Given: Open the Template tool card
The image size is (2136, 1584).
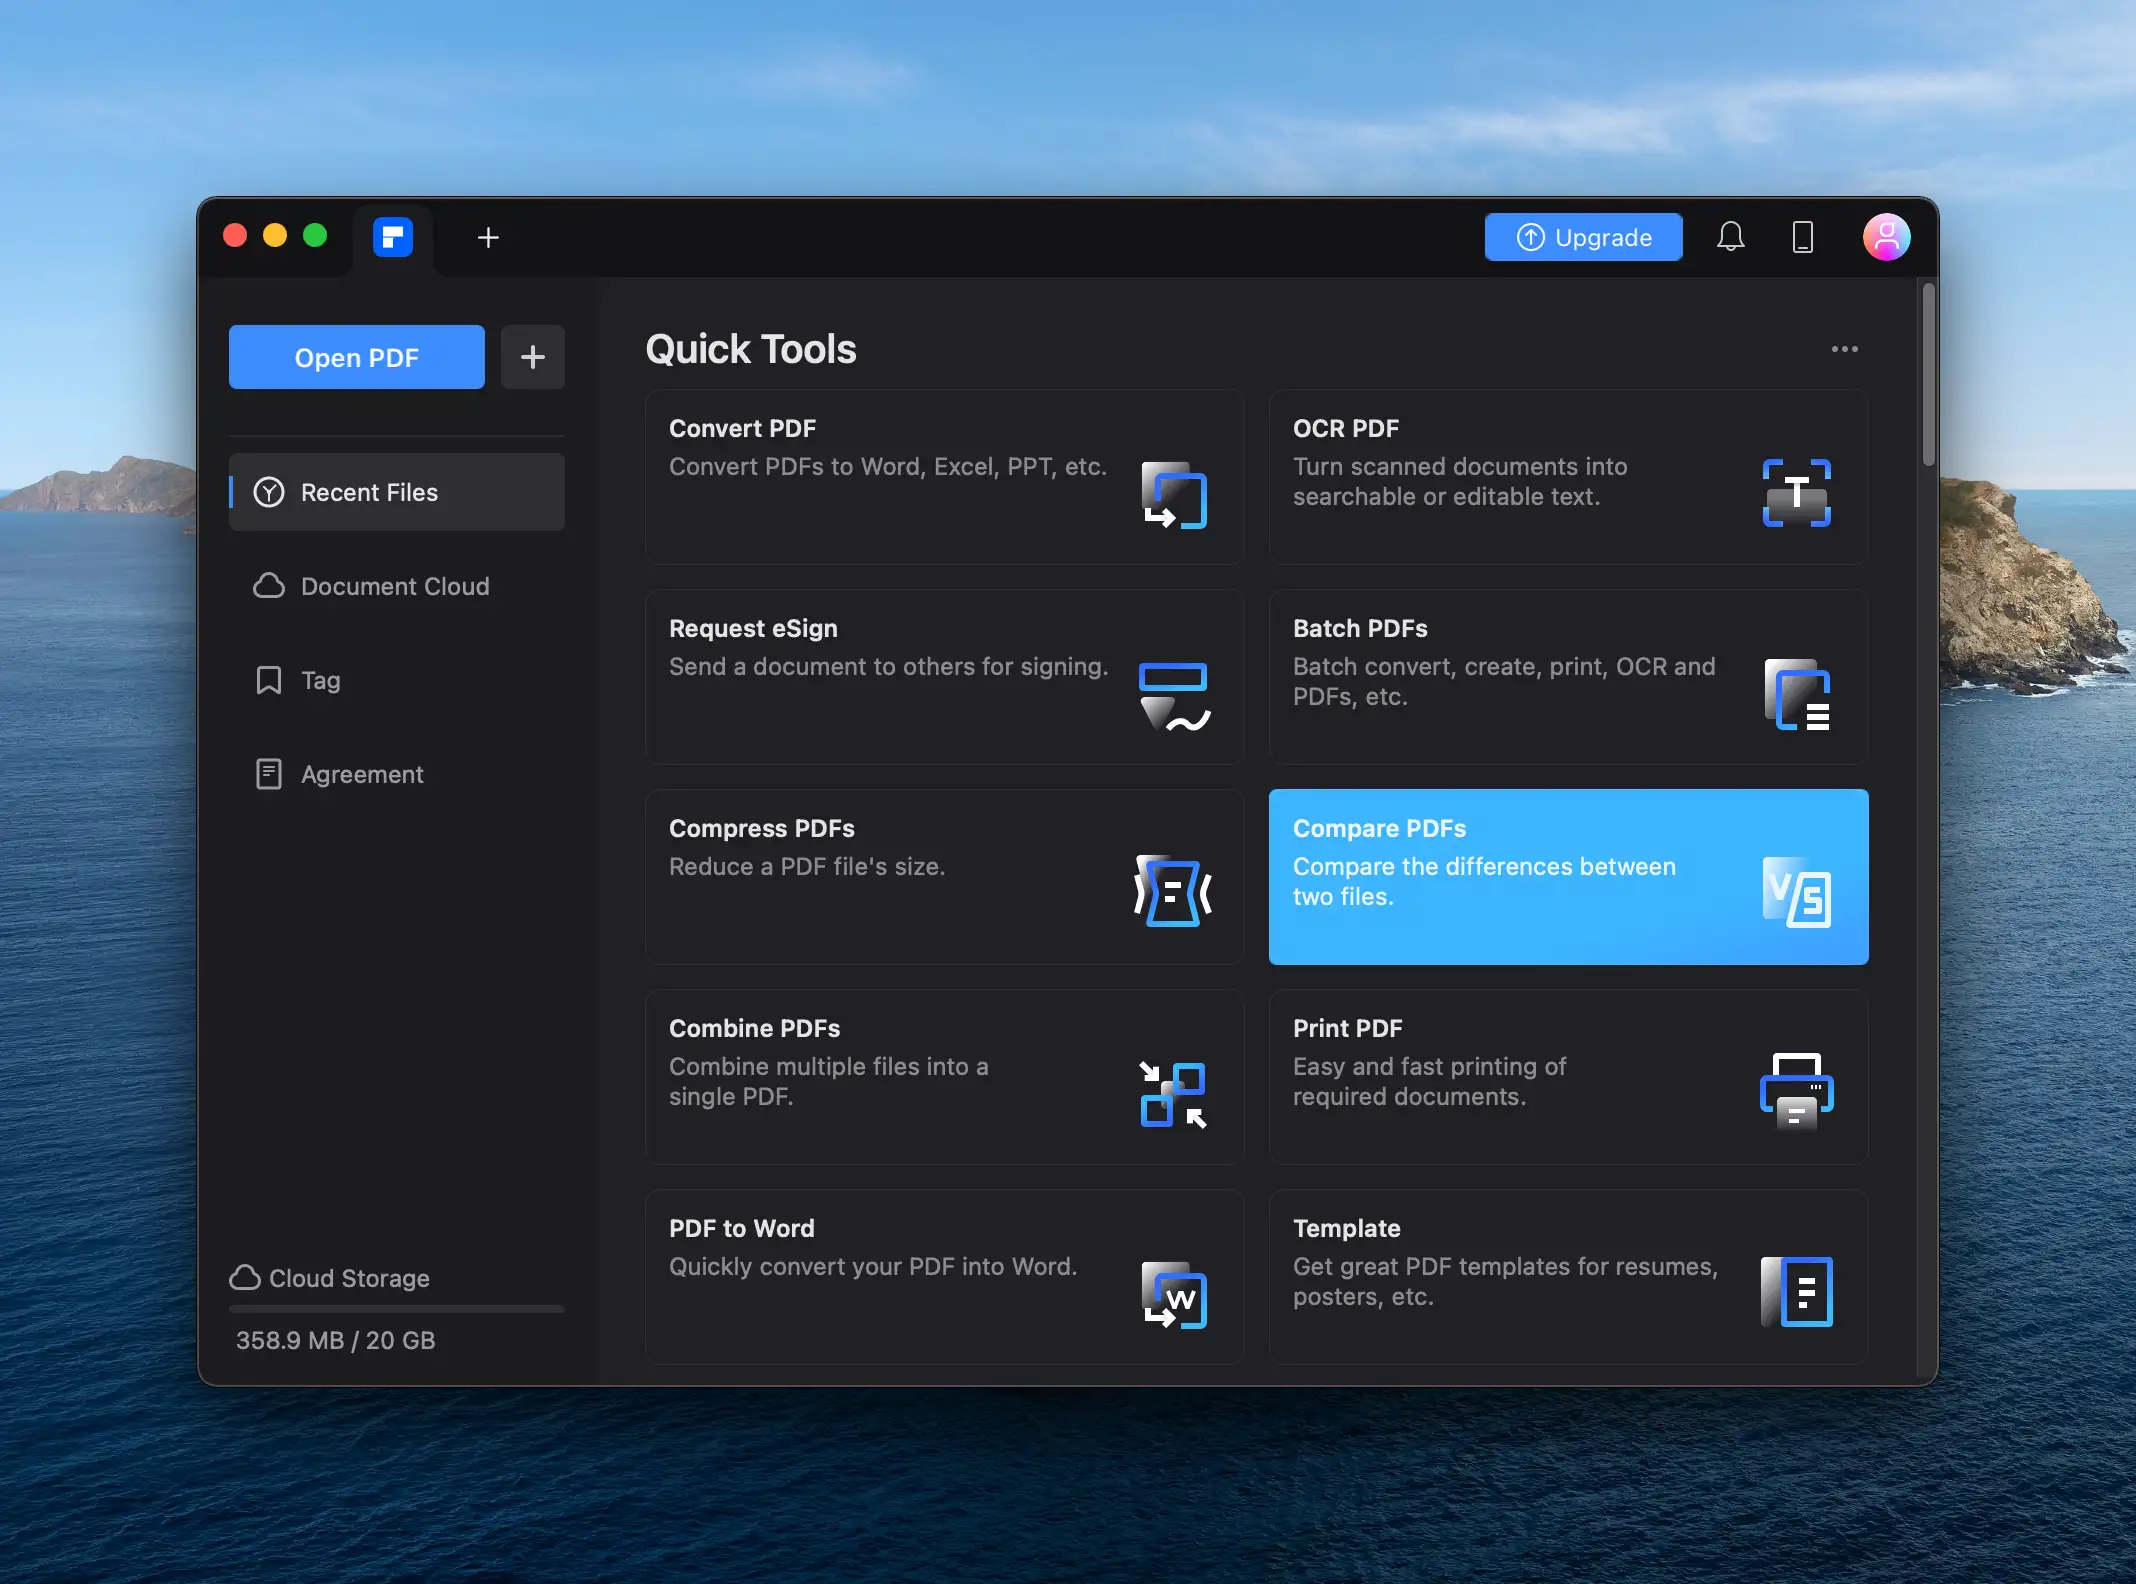Looking at the screenshot, I should point(1568,1277).
